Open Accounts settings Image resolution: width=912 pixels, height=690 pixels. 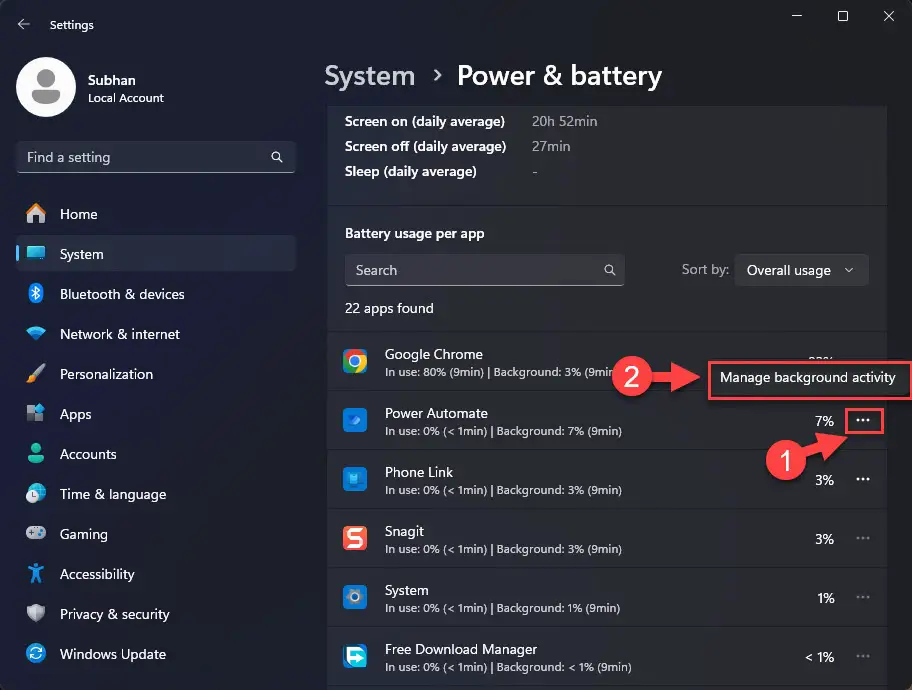click(156, 454)
